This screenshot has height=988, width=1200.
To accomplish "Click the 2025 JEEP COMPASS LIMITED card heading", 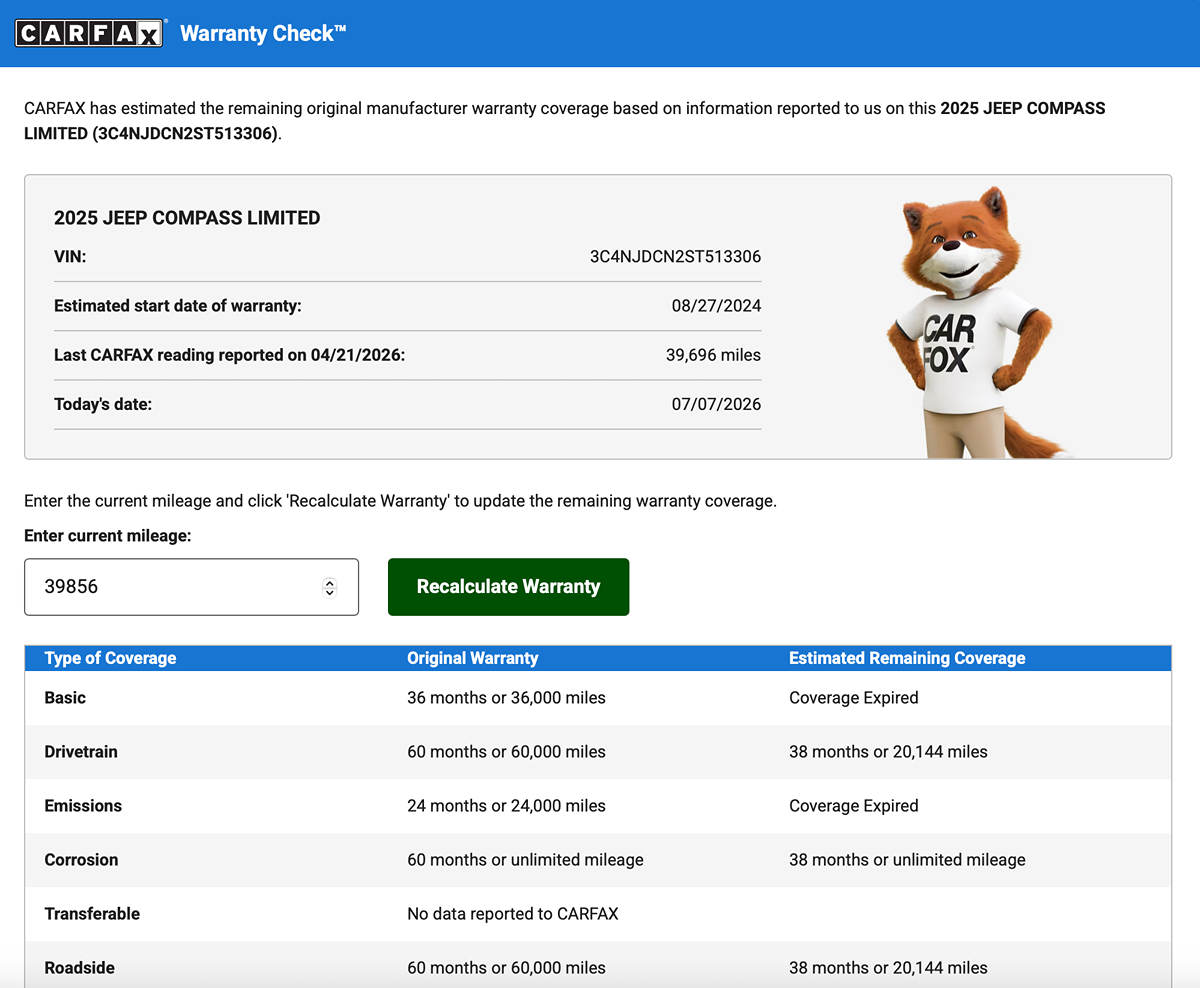I will click(187, 218).
